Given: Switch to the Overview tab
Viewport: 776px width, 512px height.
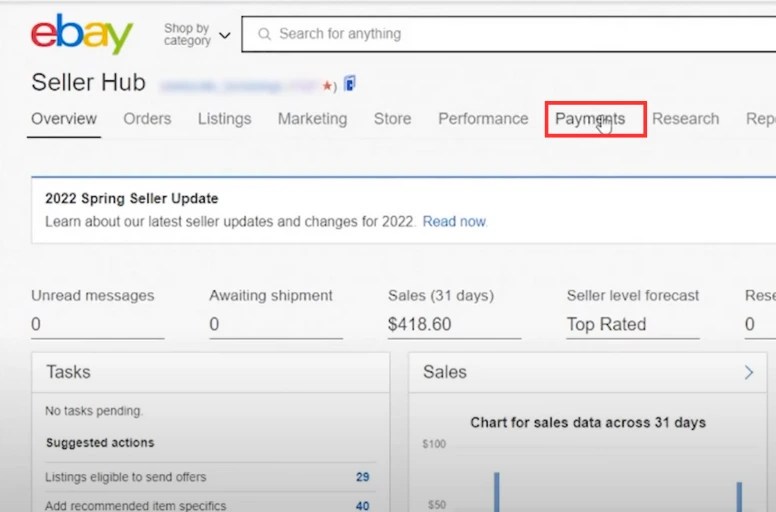Looking at the screenshot, I should pos(64,119).
